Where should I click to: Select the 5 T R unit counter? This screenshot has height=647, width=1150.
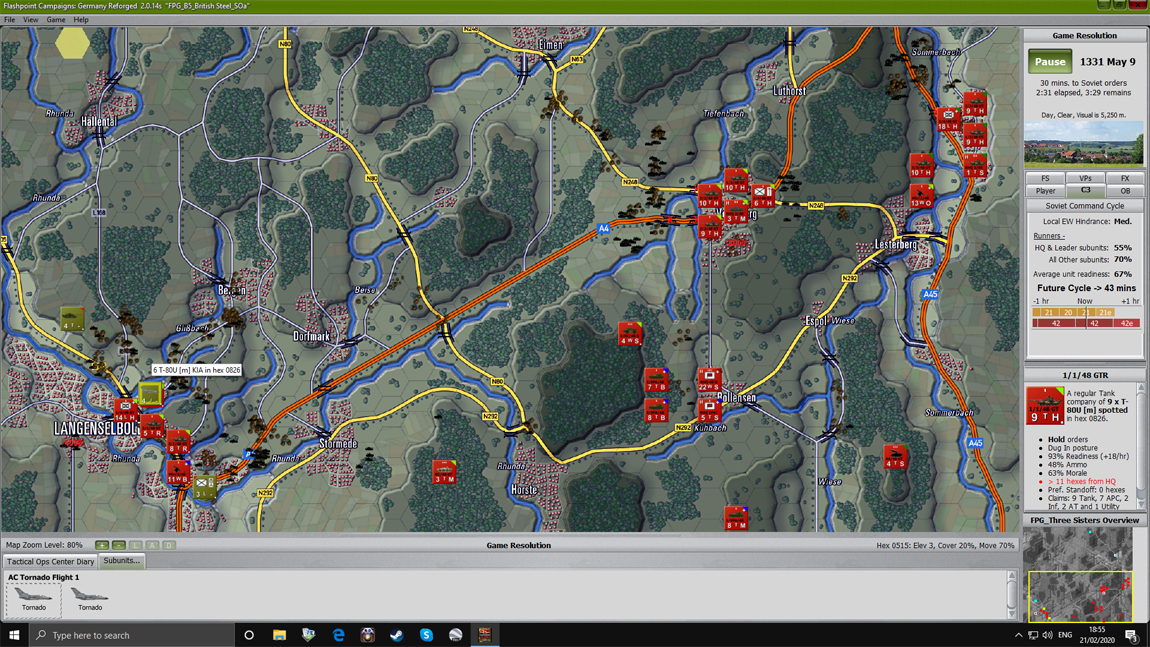click(152, 426)
